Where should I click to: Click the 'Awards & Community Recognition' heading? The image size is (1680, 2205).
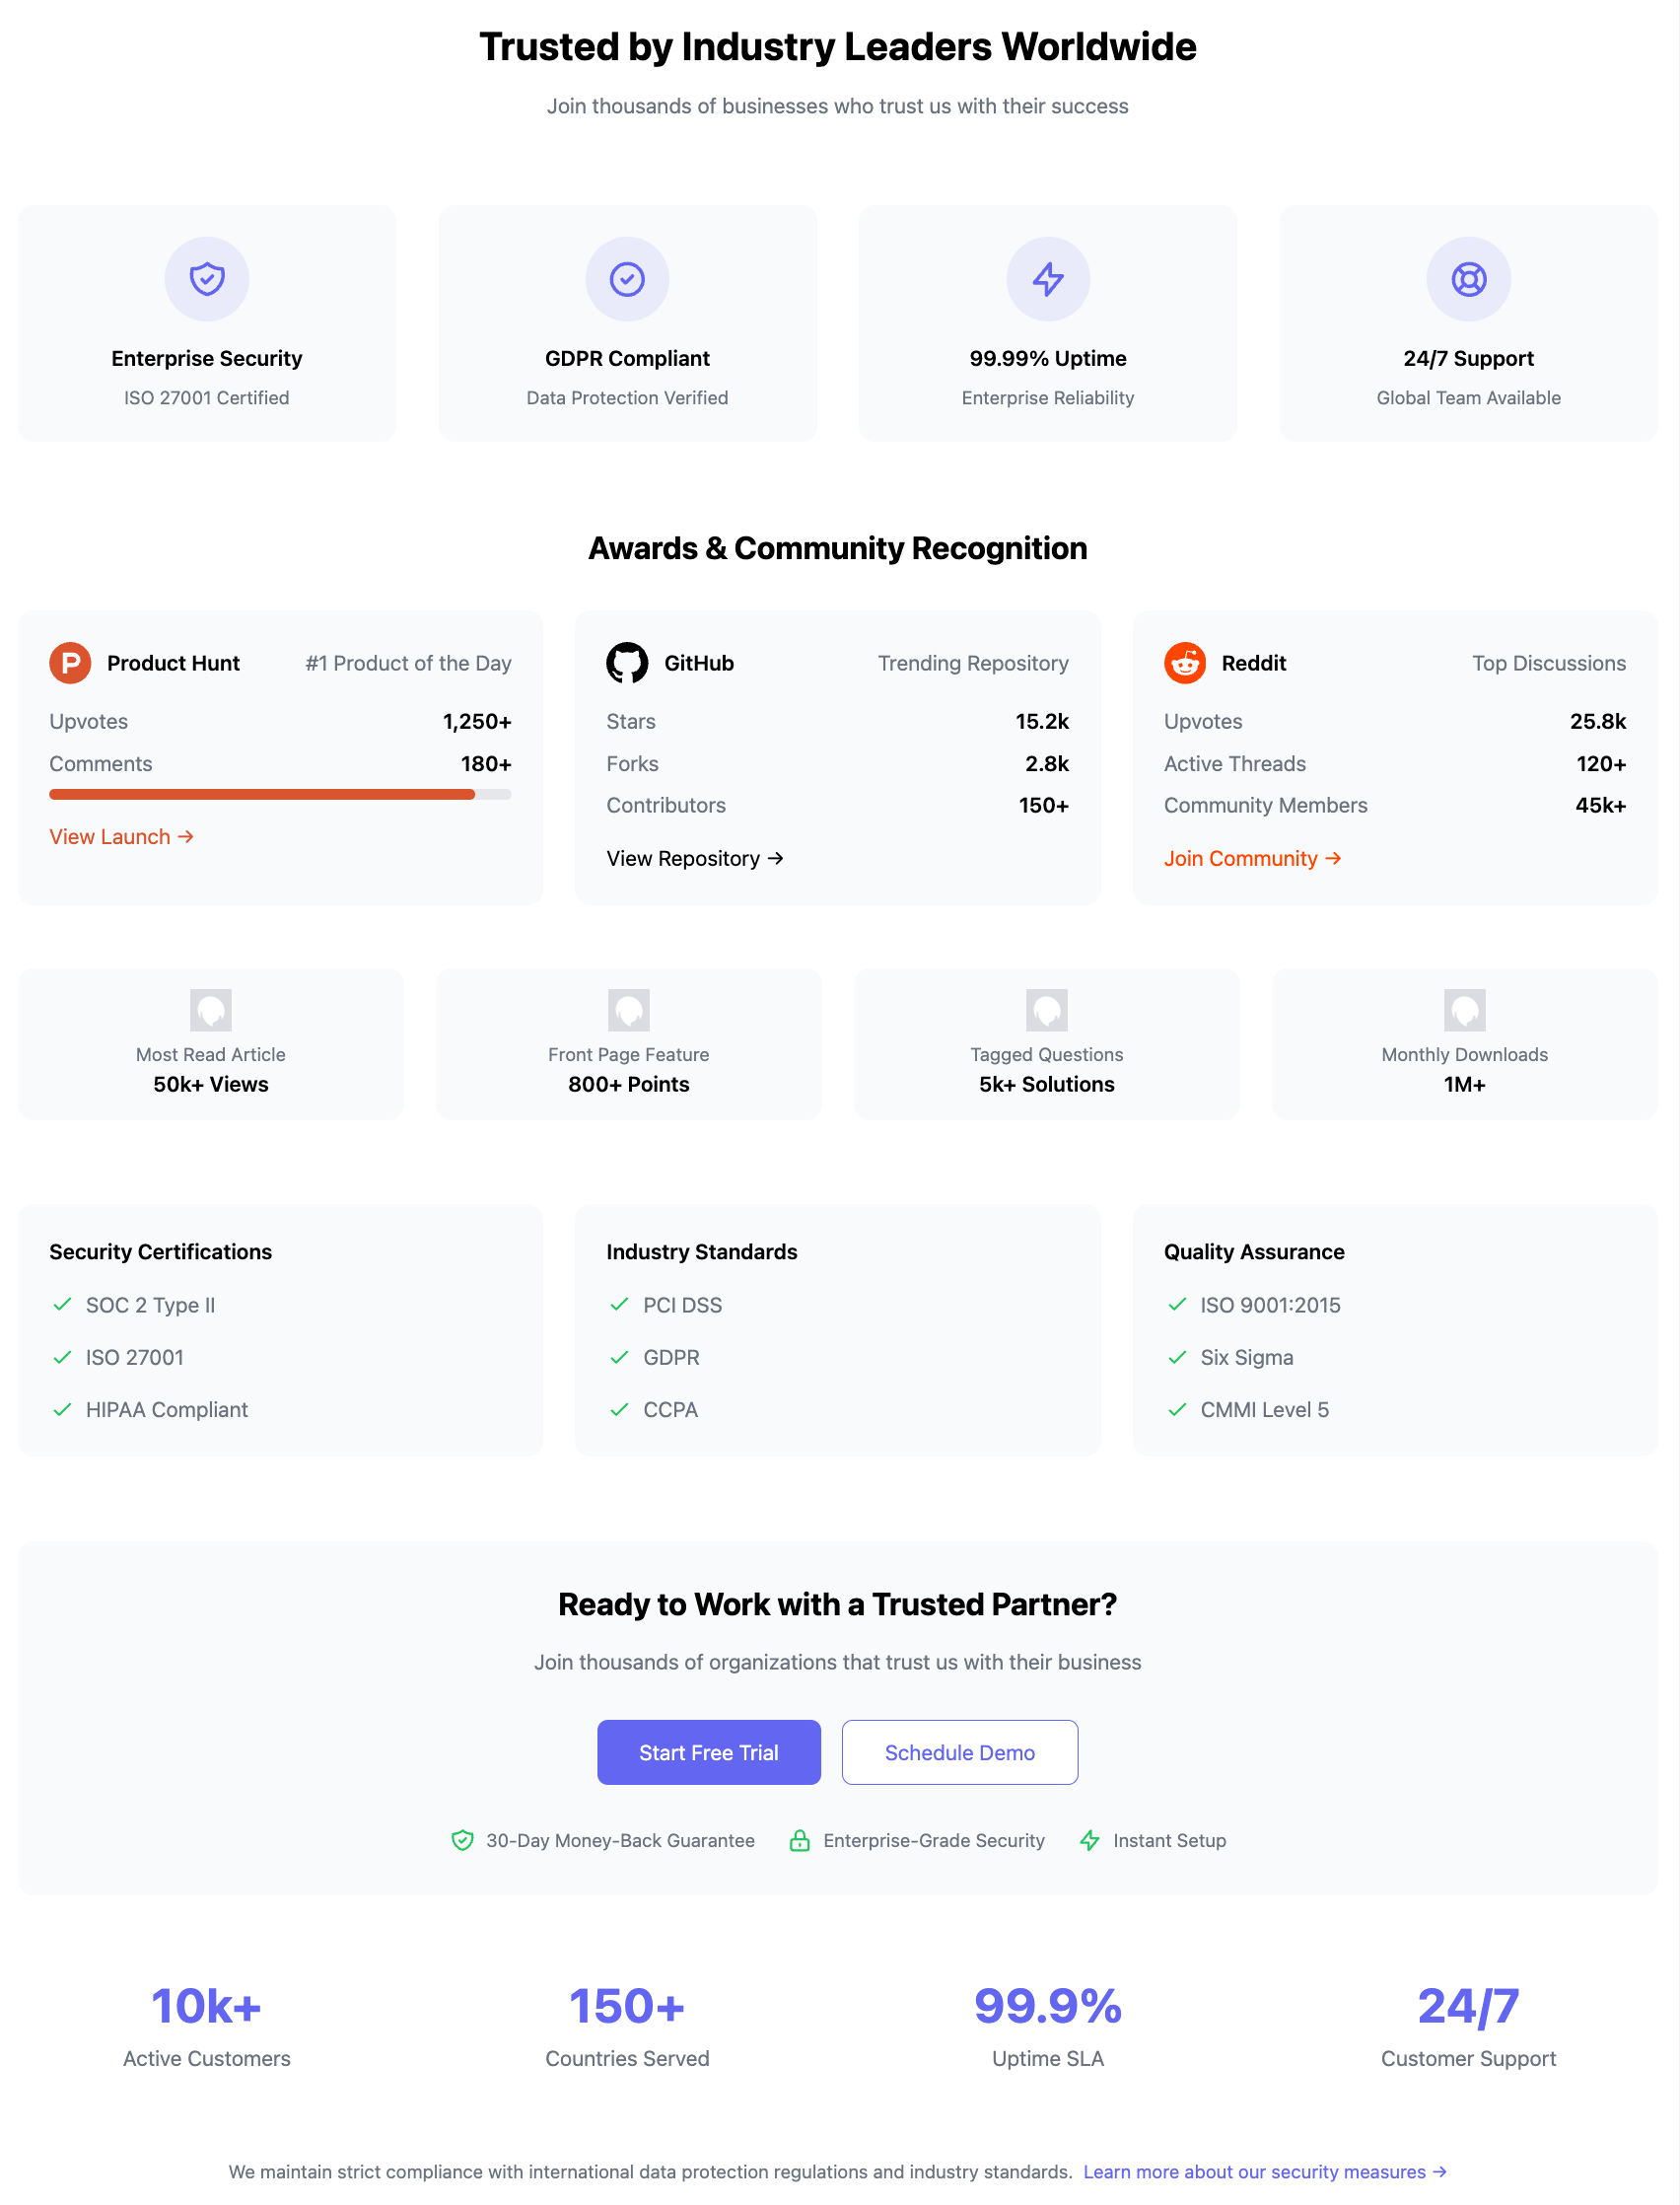(838, 548)
